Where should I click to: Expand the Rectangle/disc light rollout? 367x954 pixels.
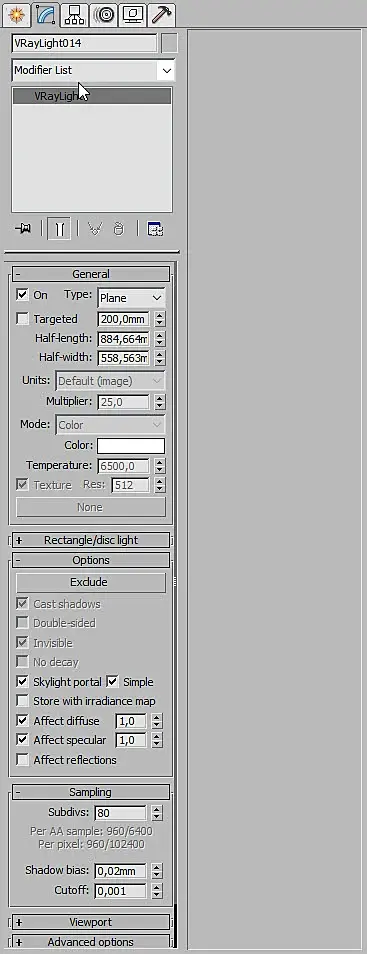91,540
